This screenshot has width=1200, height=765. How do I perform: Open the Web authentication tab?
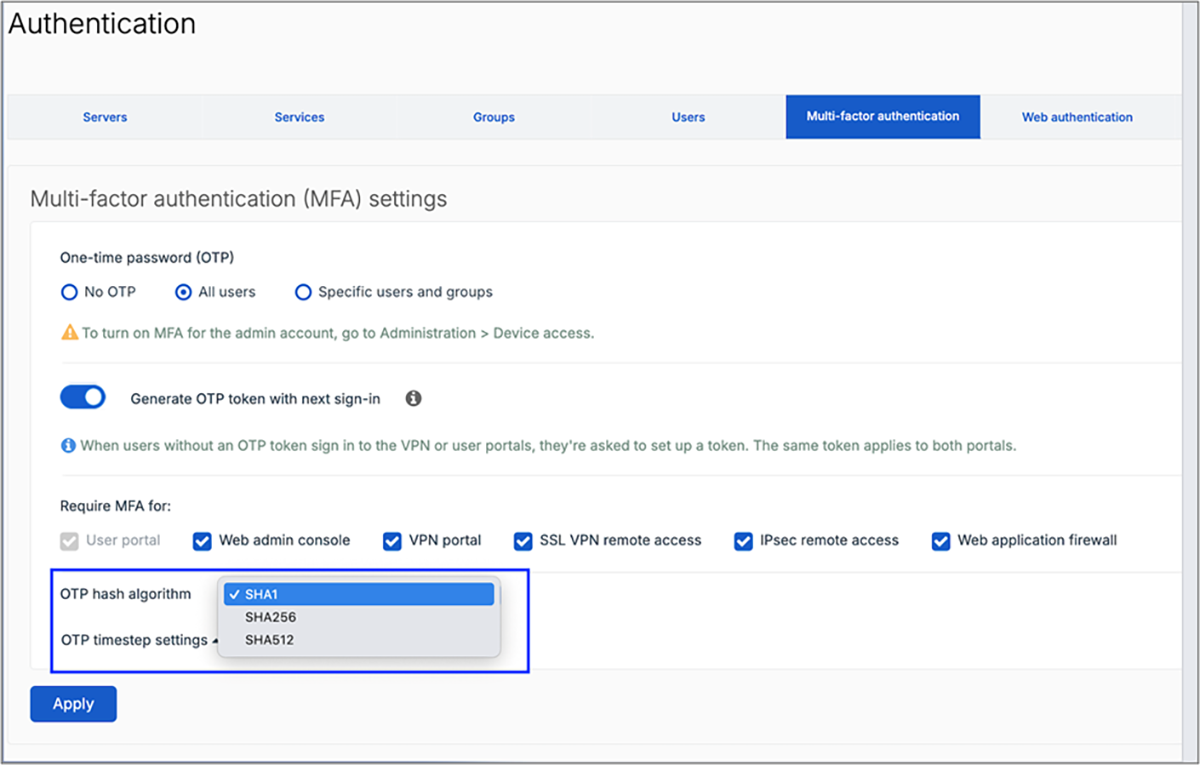pyautogui.click(x=1077, y=117)
